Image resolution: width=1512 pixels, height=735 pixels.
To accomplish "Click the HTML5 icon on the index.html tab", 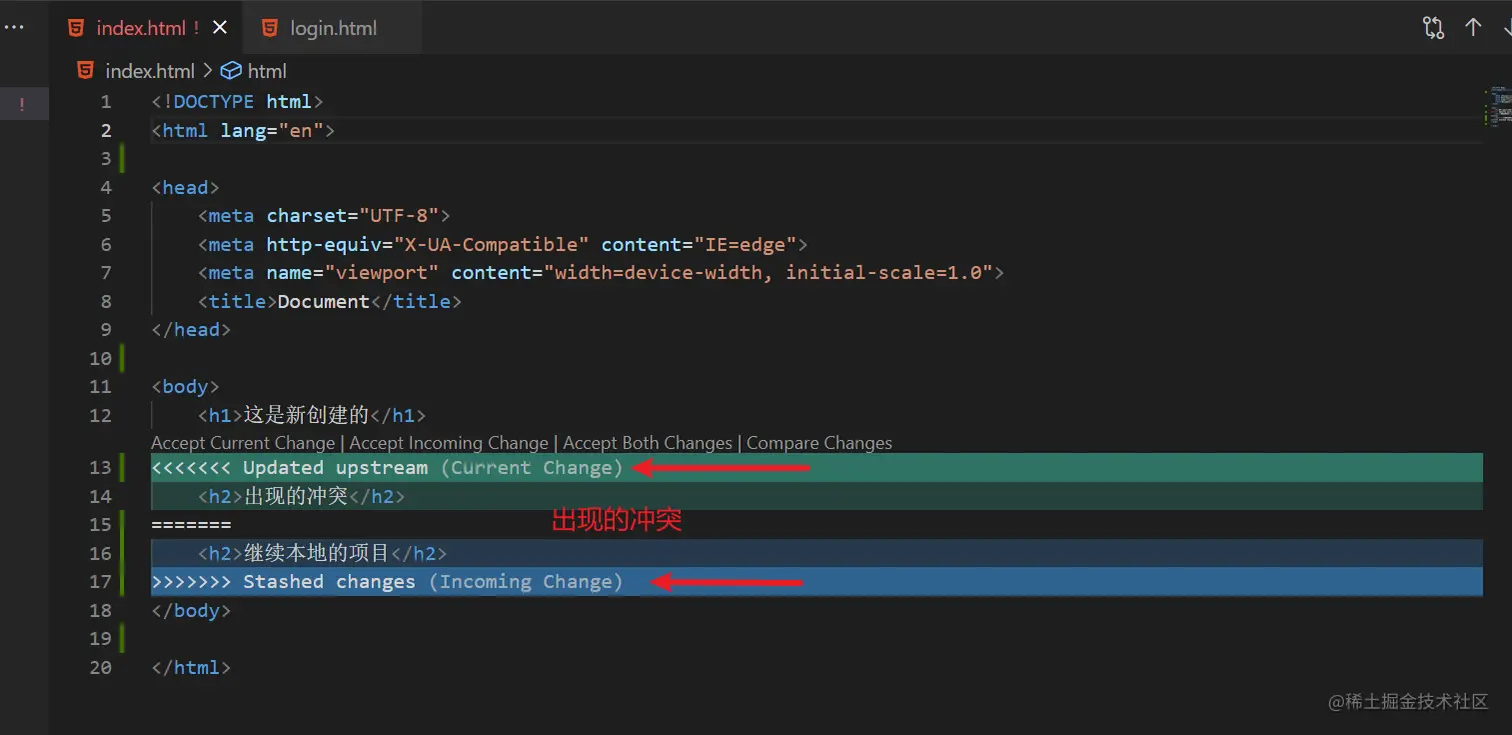I will point(76,28).
